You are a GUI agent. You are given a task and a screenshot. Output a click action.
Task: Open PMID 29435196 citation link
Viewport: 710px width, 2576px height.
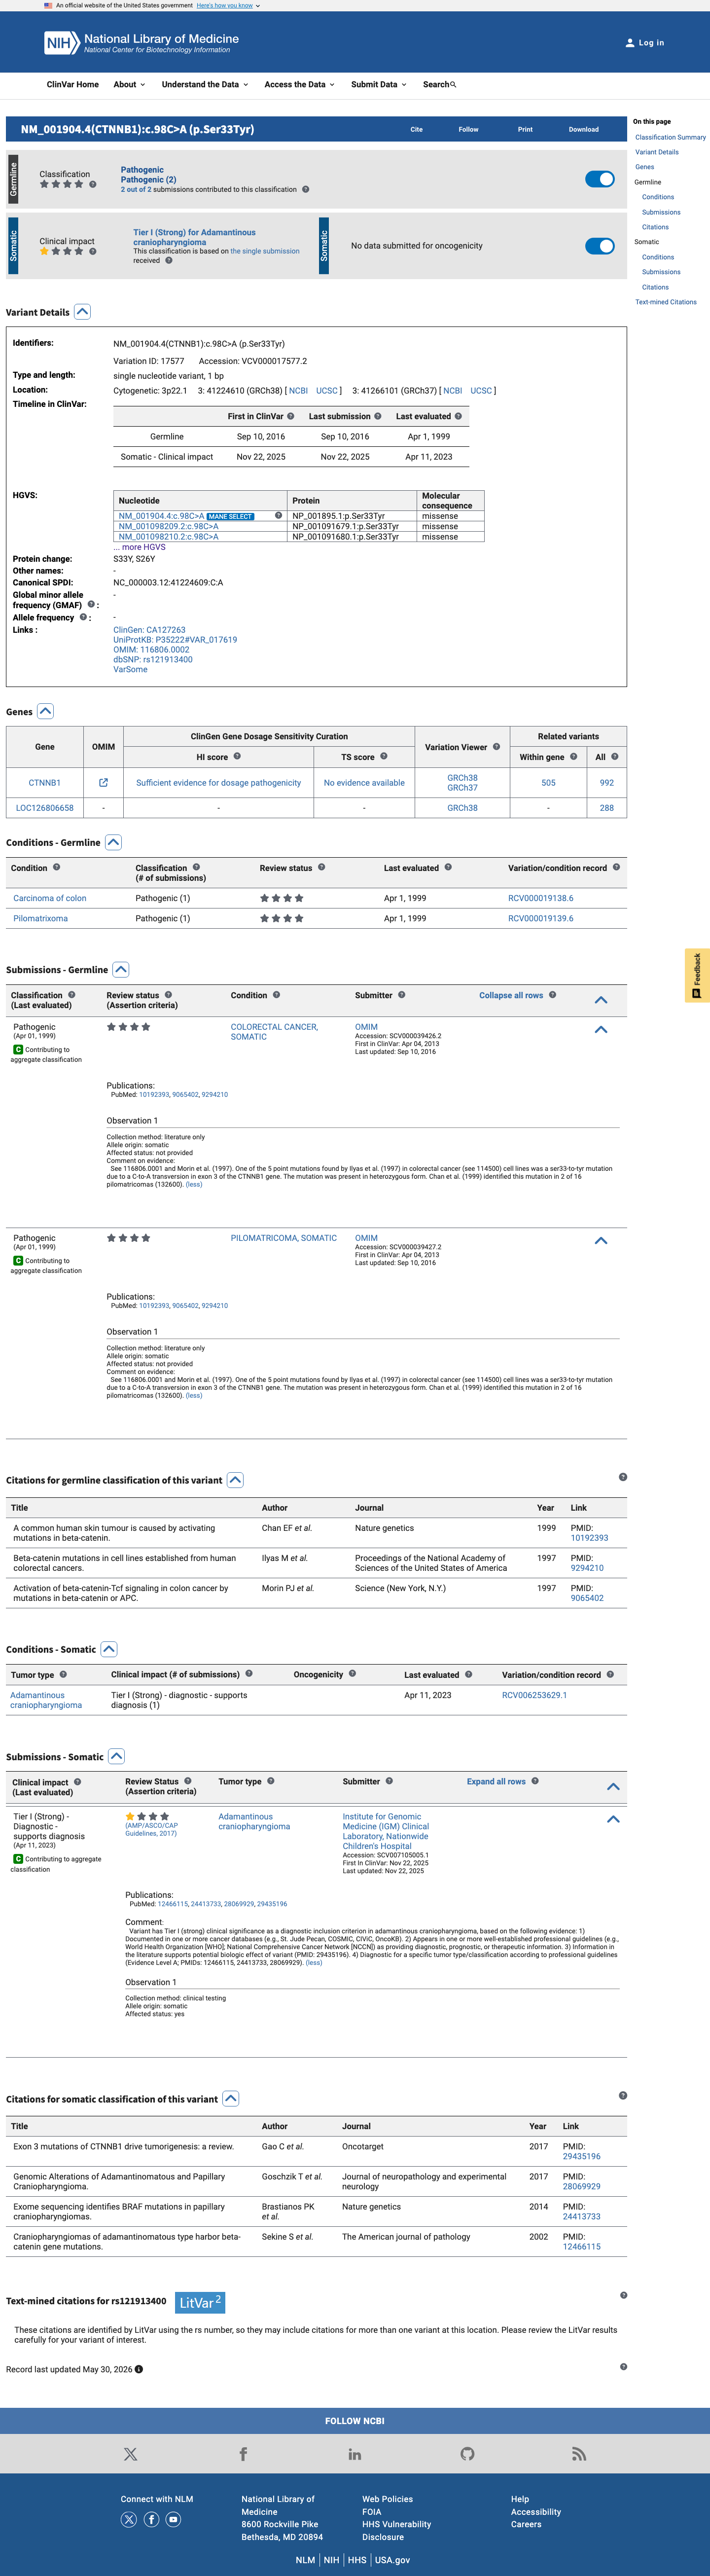point(582,2157)
